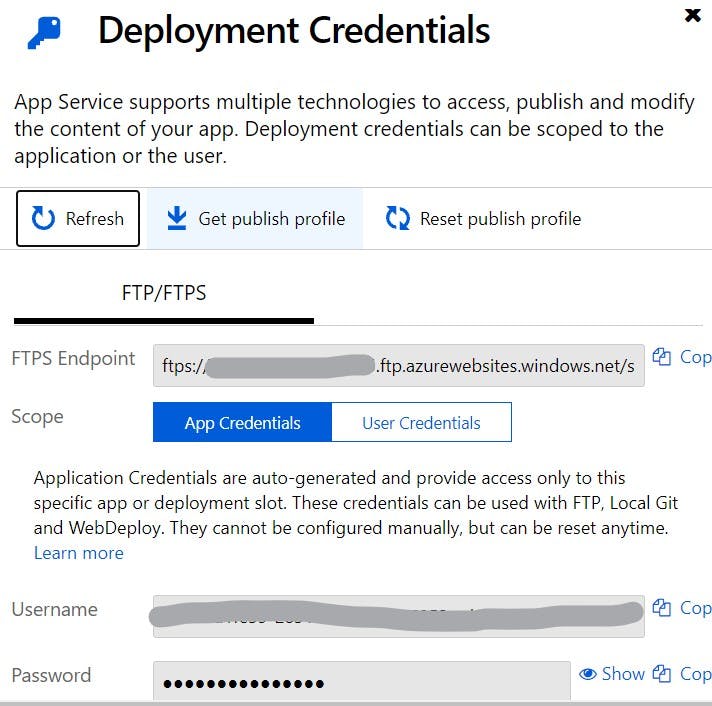Copy the FTPS Endpoint using its copy icon
The image size is (712, 706).
click(x=662, y=357)
